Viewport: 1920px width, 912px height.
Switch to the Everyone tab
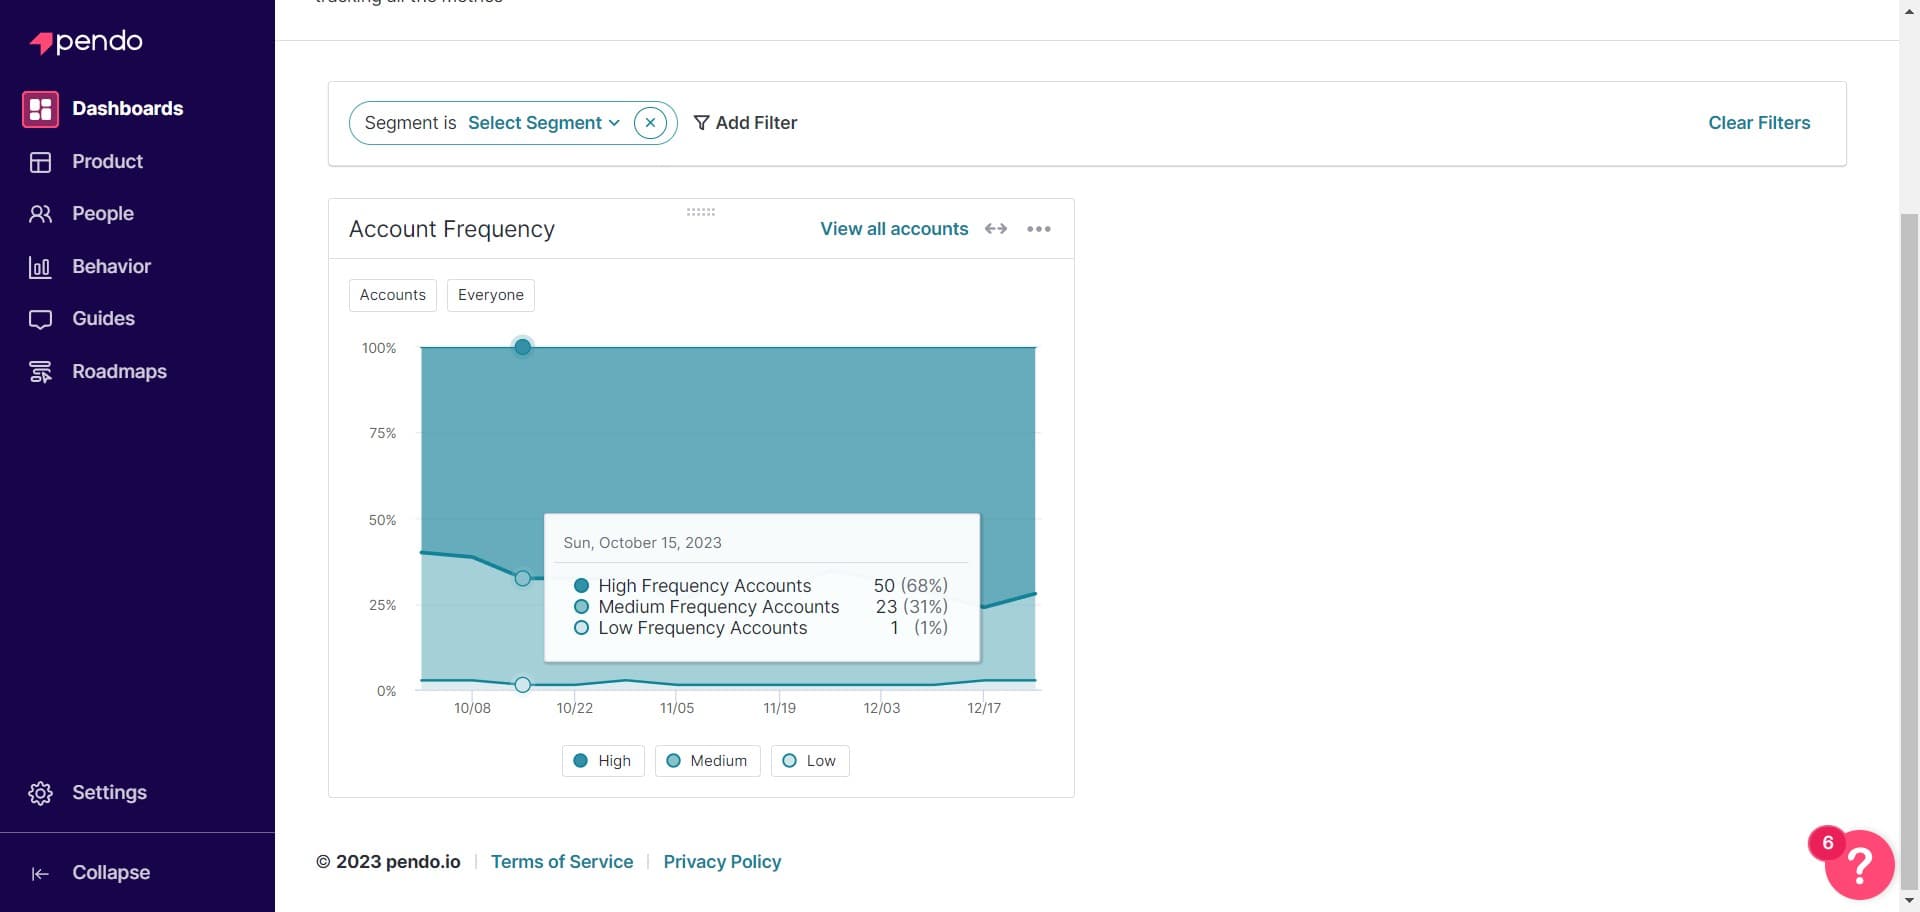tap(490, 294)
